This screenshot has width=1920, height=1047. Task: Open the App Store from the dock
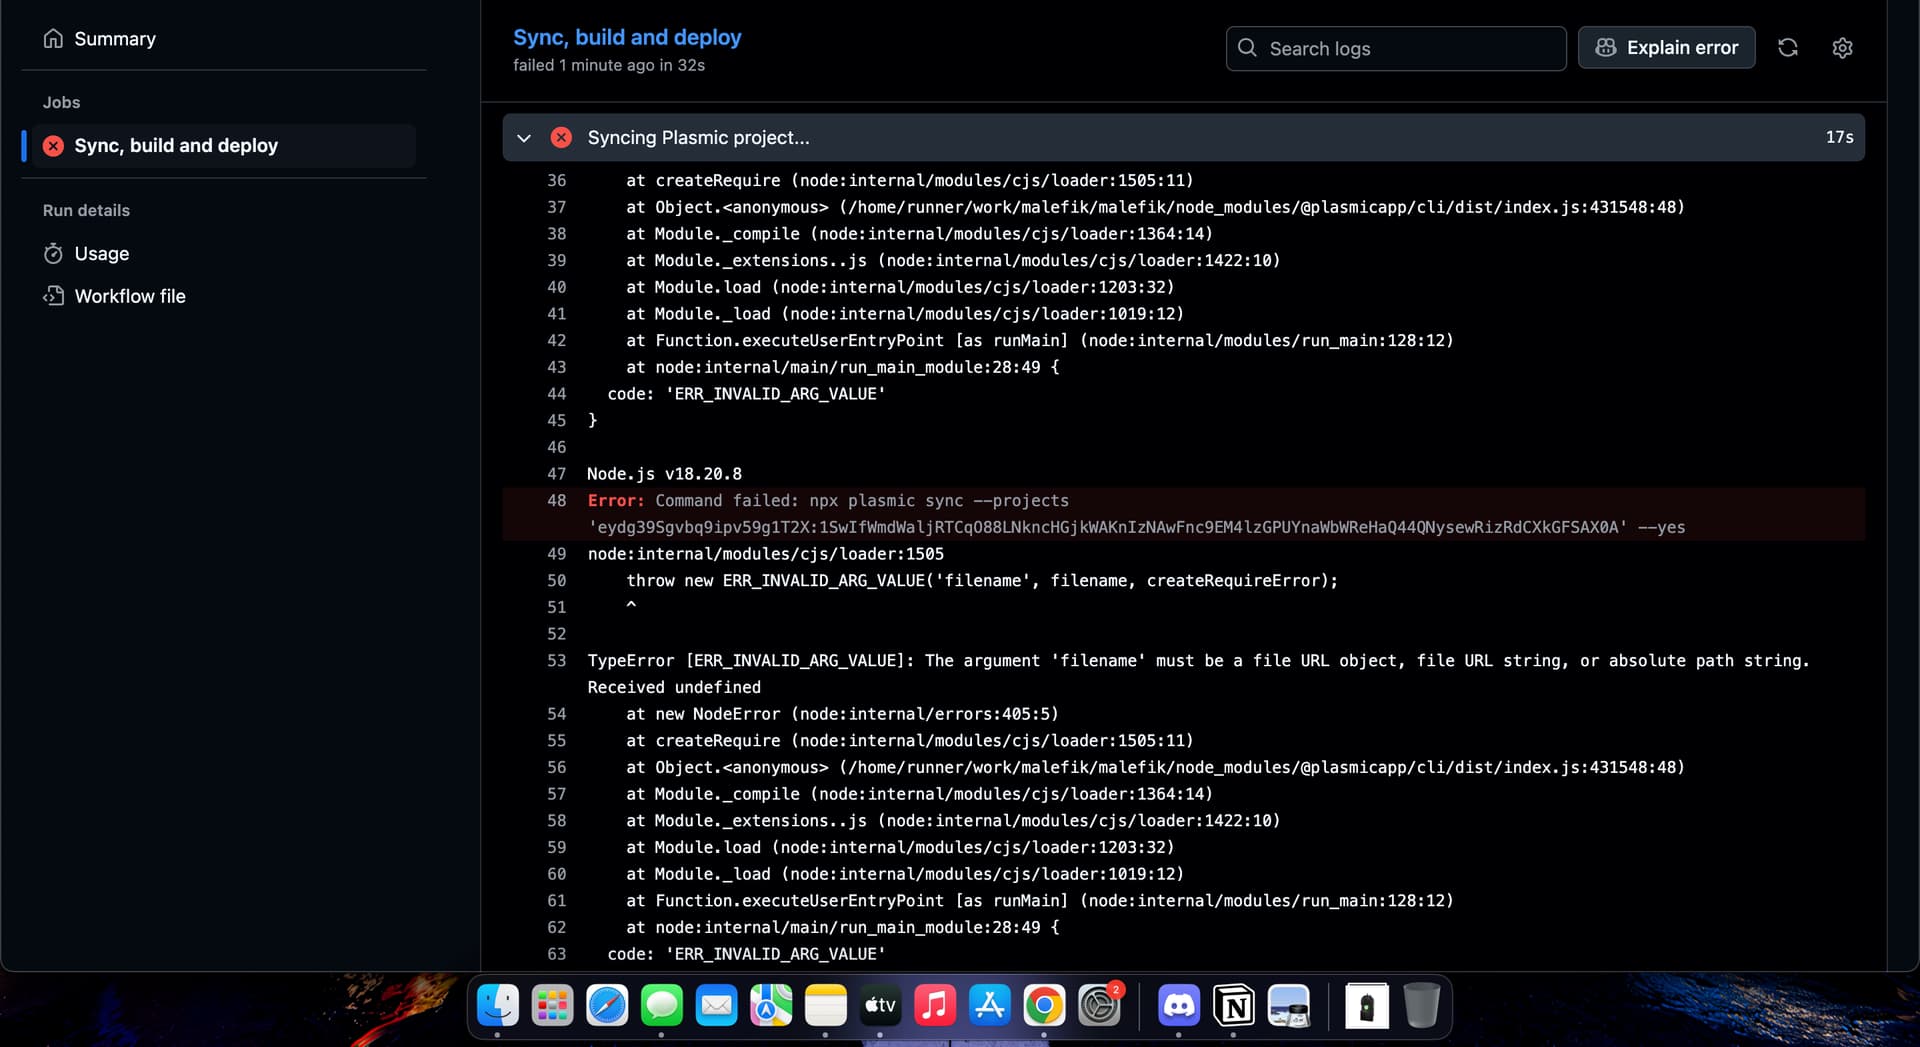pyautogui.click(x=989, y=1006)
